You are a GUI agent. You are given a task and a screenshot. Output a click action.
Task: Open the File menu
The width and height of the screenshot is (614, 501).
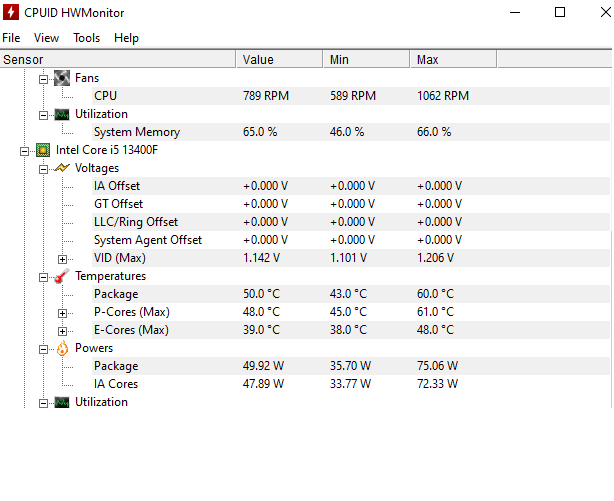click(11, 38)
